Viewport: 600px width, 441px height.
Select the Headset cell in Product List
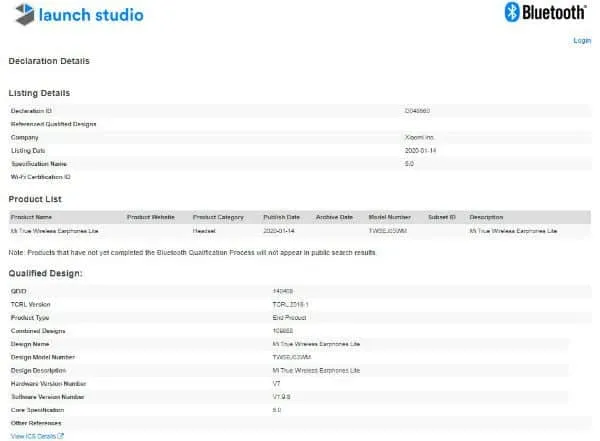click(205, 231)
